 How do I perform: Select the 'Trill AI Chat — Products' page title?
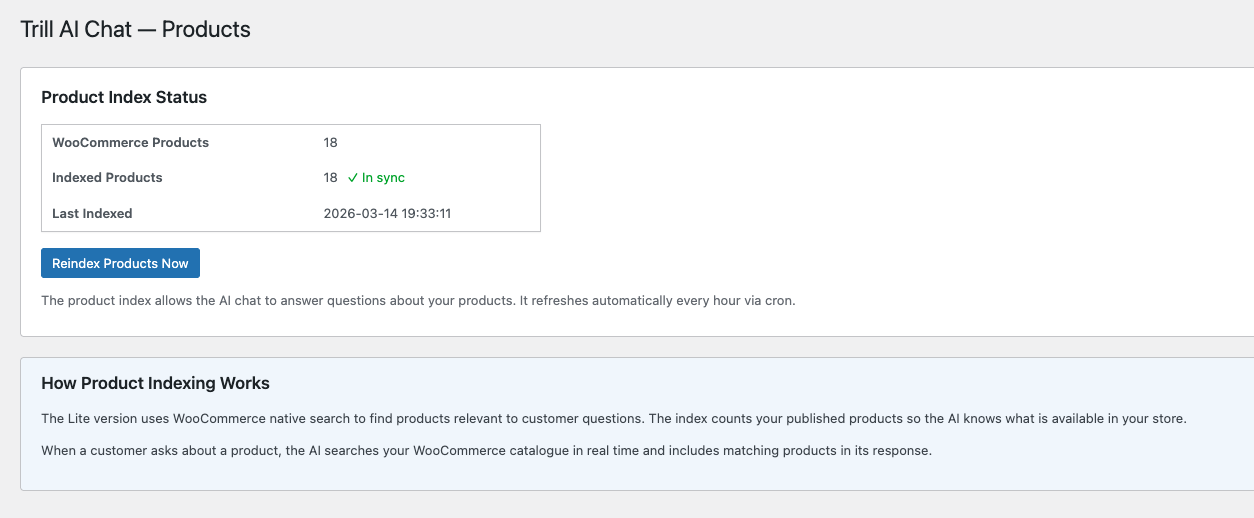tap(135, 30)
